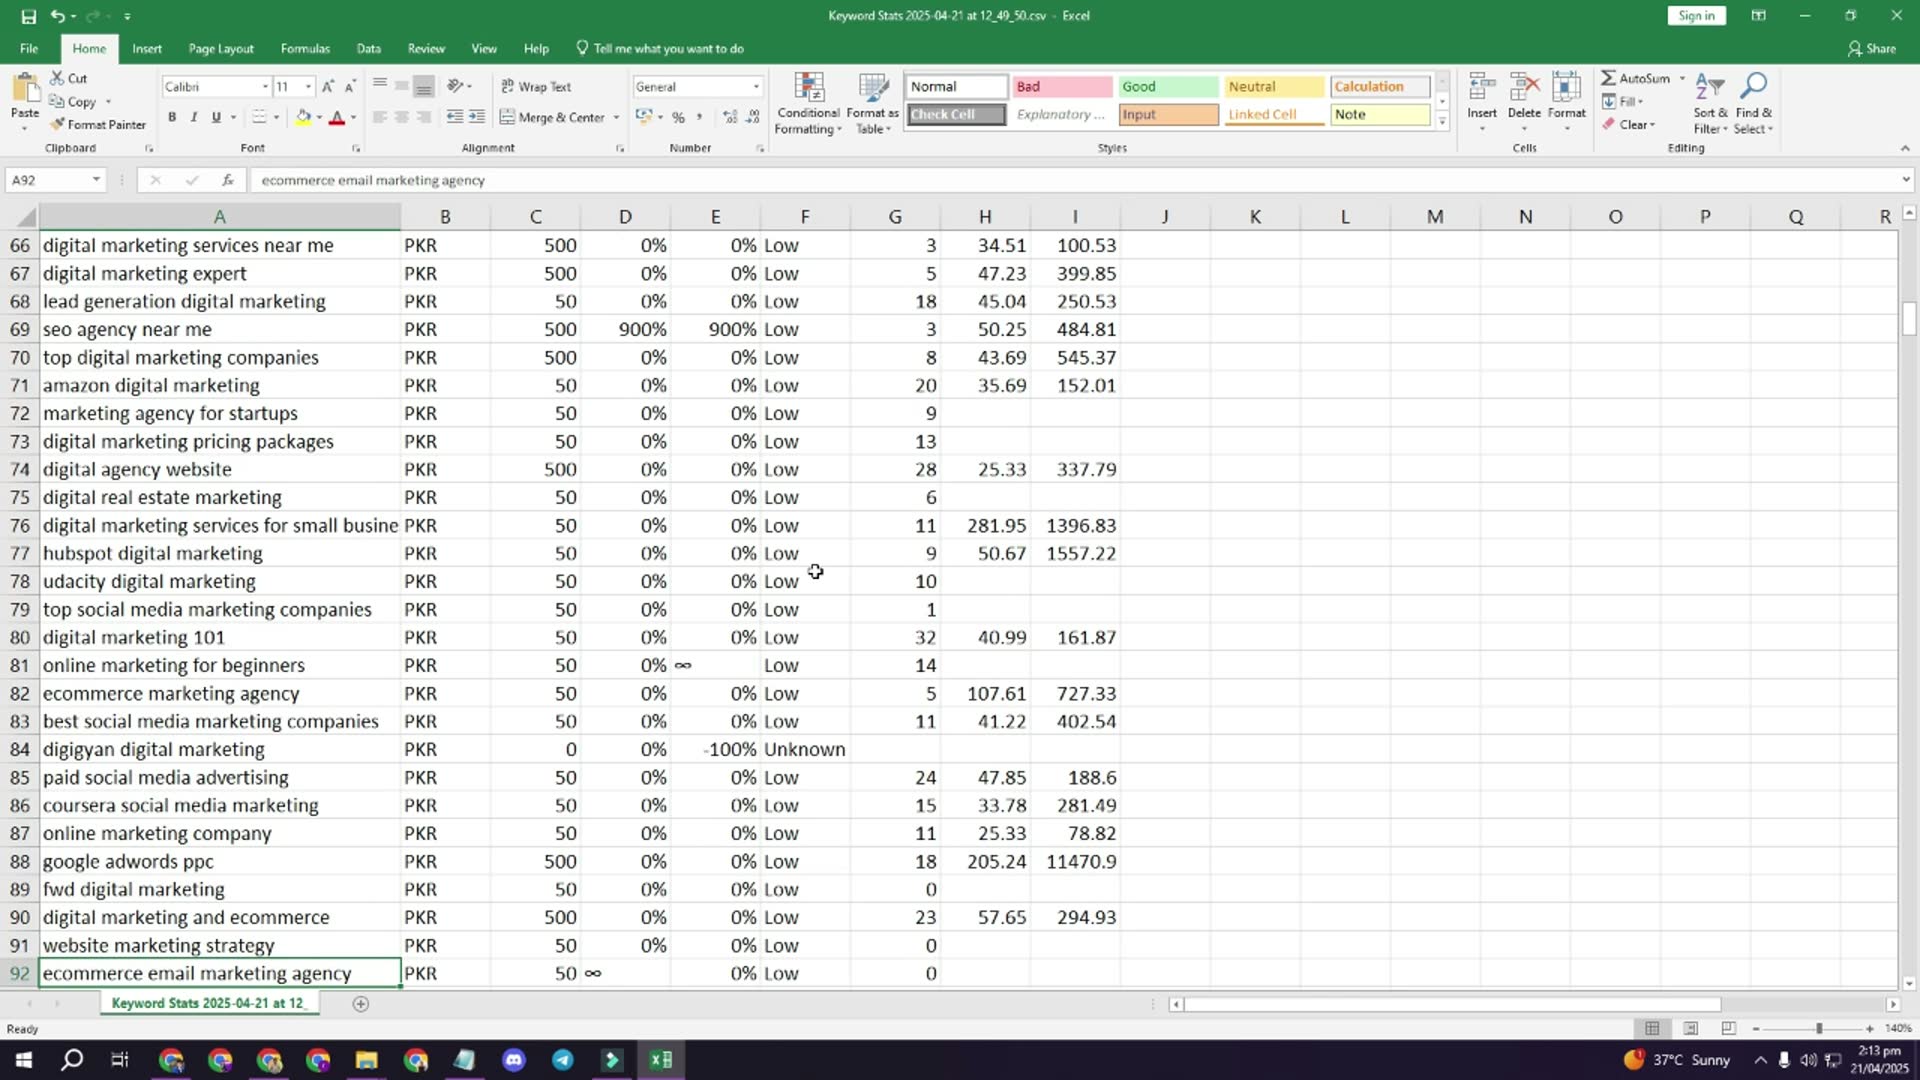Collapse the ribbon with chevron
Screen dimensions: 1920x1080
1905,148
